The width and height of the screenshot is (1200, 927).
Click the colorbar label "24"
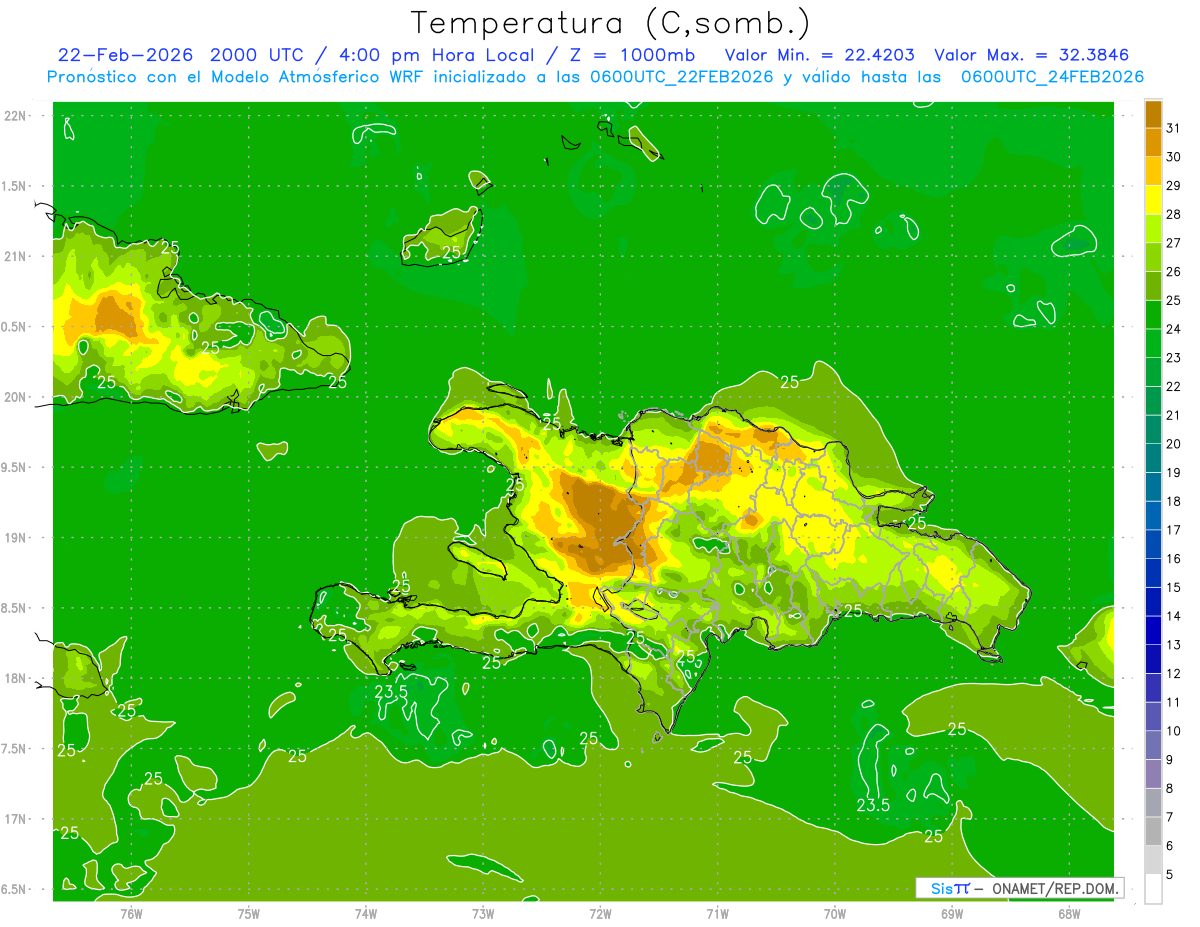pos(1174,329)
